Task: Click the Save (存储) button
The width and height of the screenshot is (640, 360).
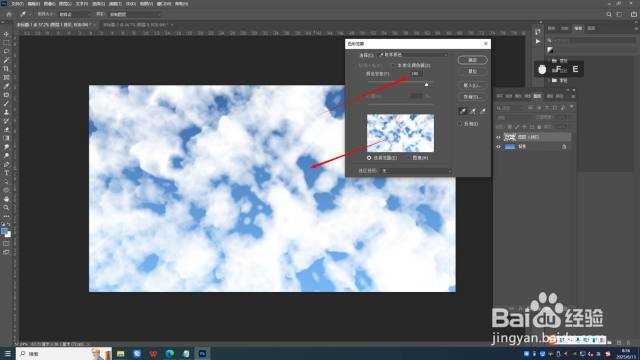Action: 473,97
